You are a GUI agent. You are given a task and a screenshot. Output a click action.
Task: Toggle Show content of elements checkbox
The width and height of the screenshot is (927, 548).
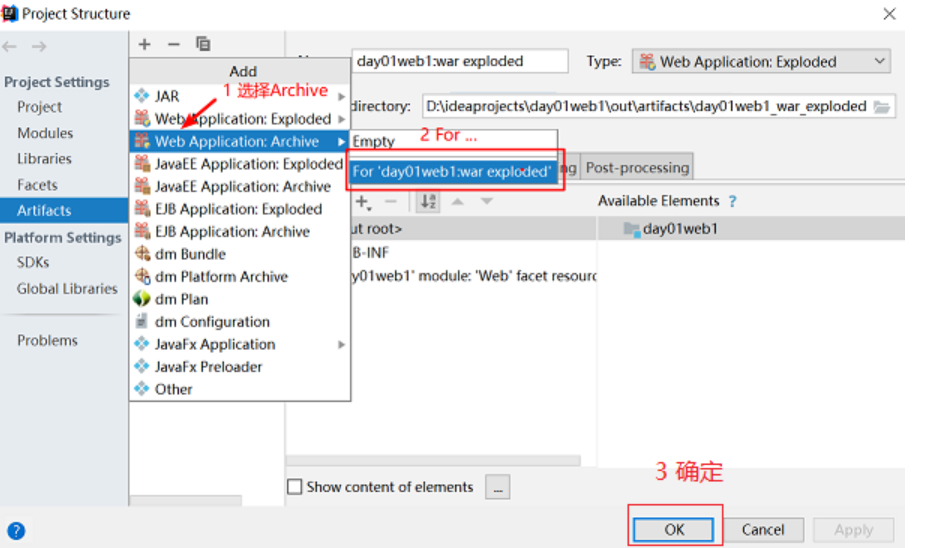[x=294, y=487]
